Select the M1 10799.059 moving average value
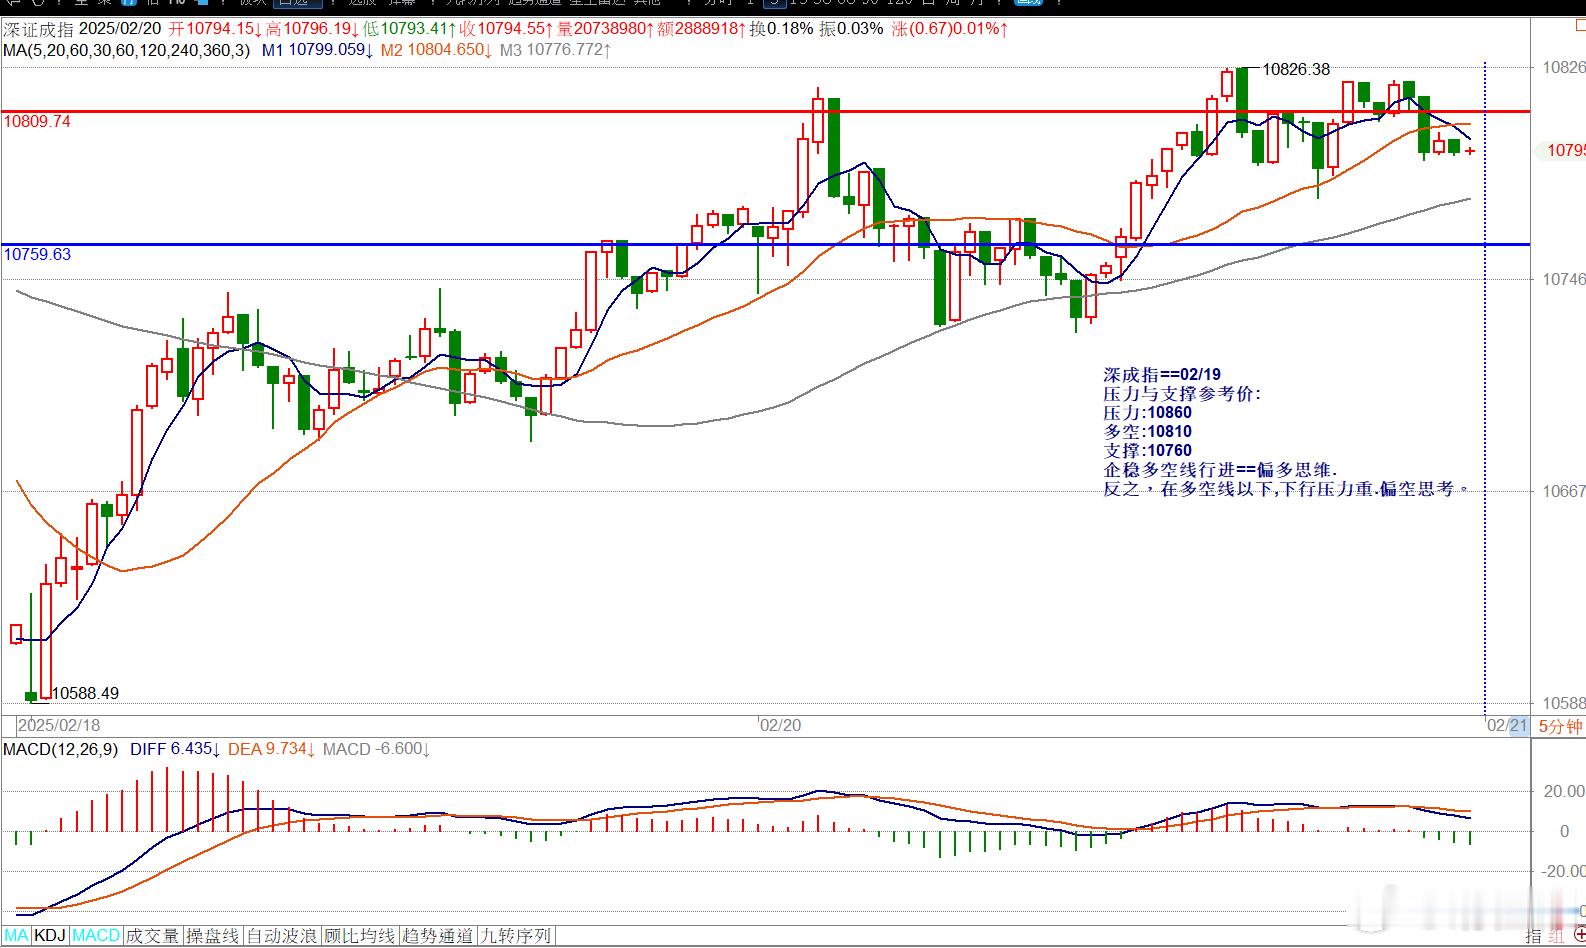The width and height of the screenshot is (1586, 948). (x=318, y=49)
